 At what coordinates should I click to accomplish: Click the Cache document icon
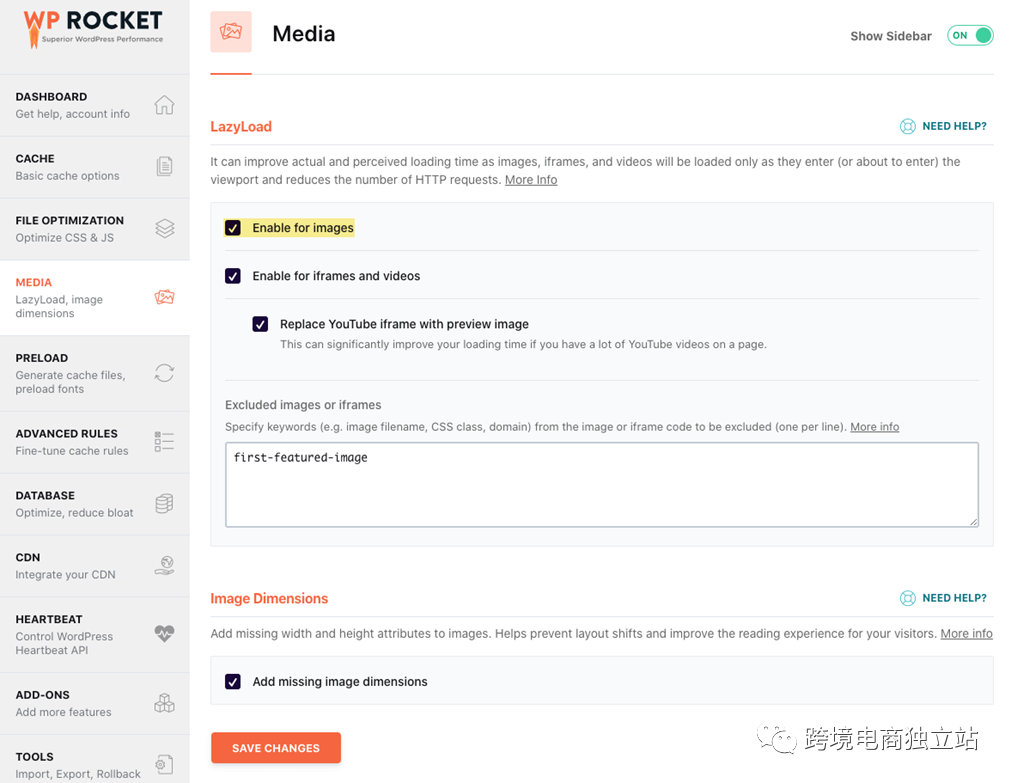point(164,166)
